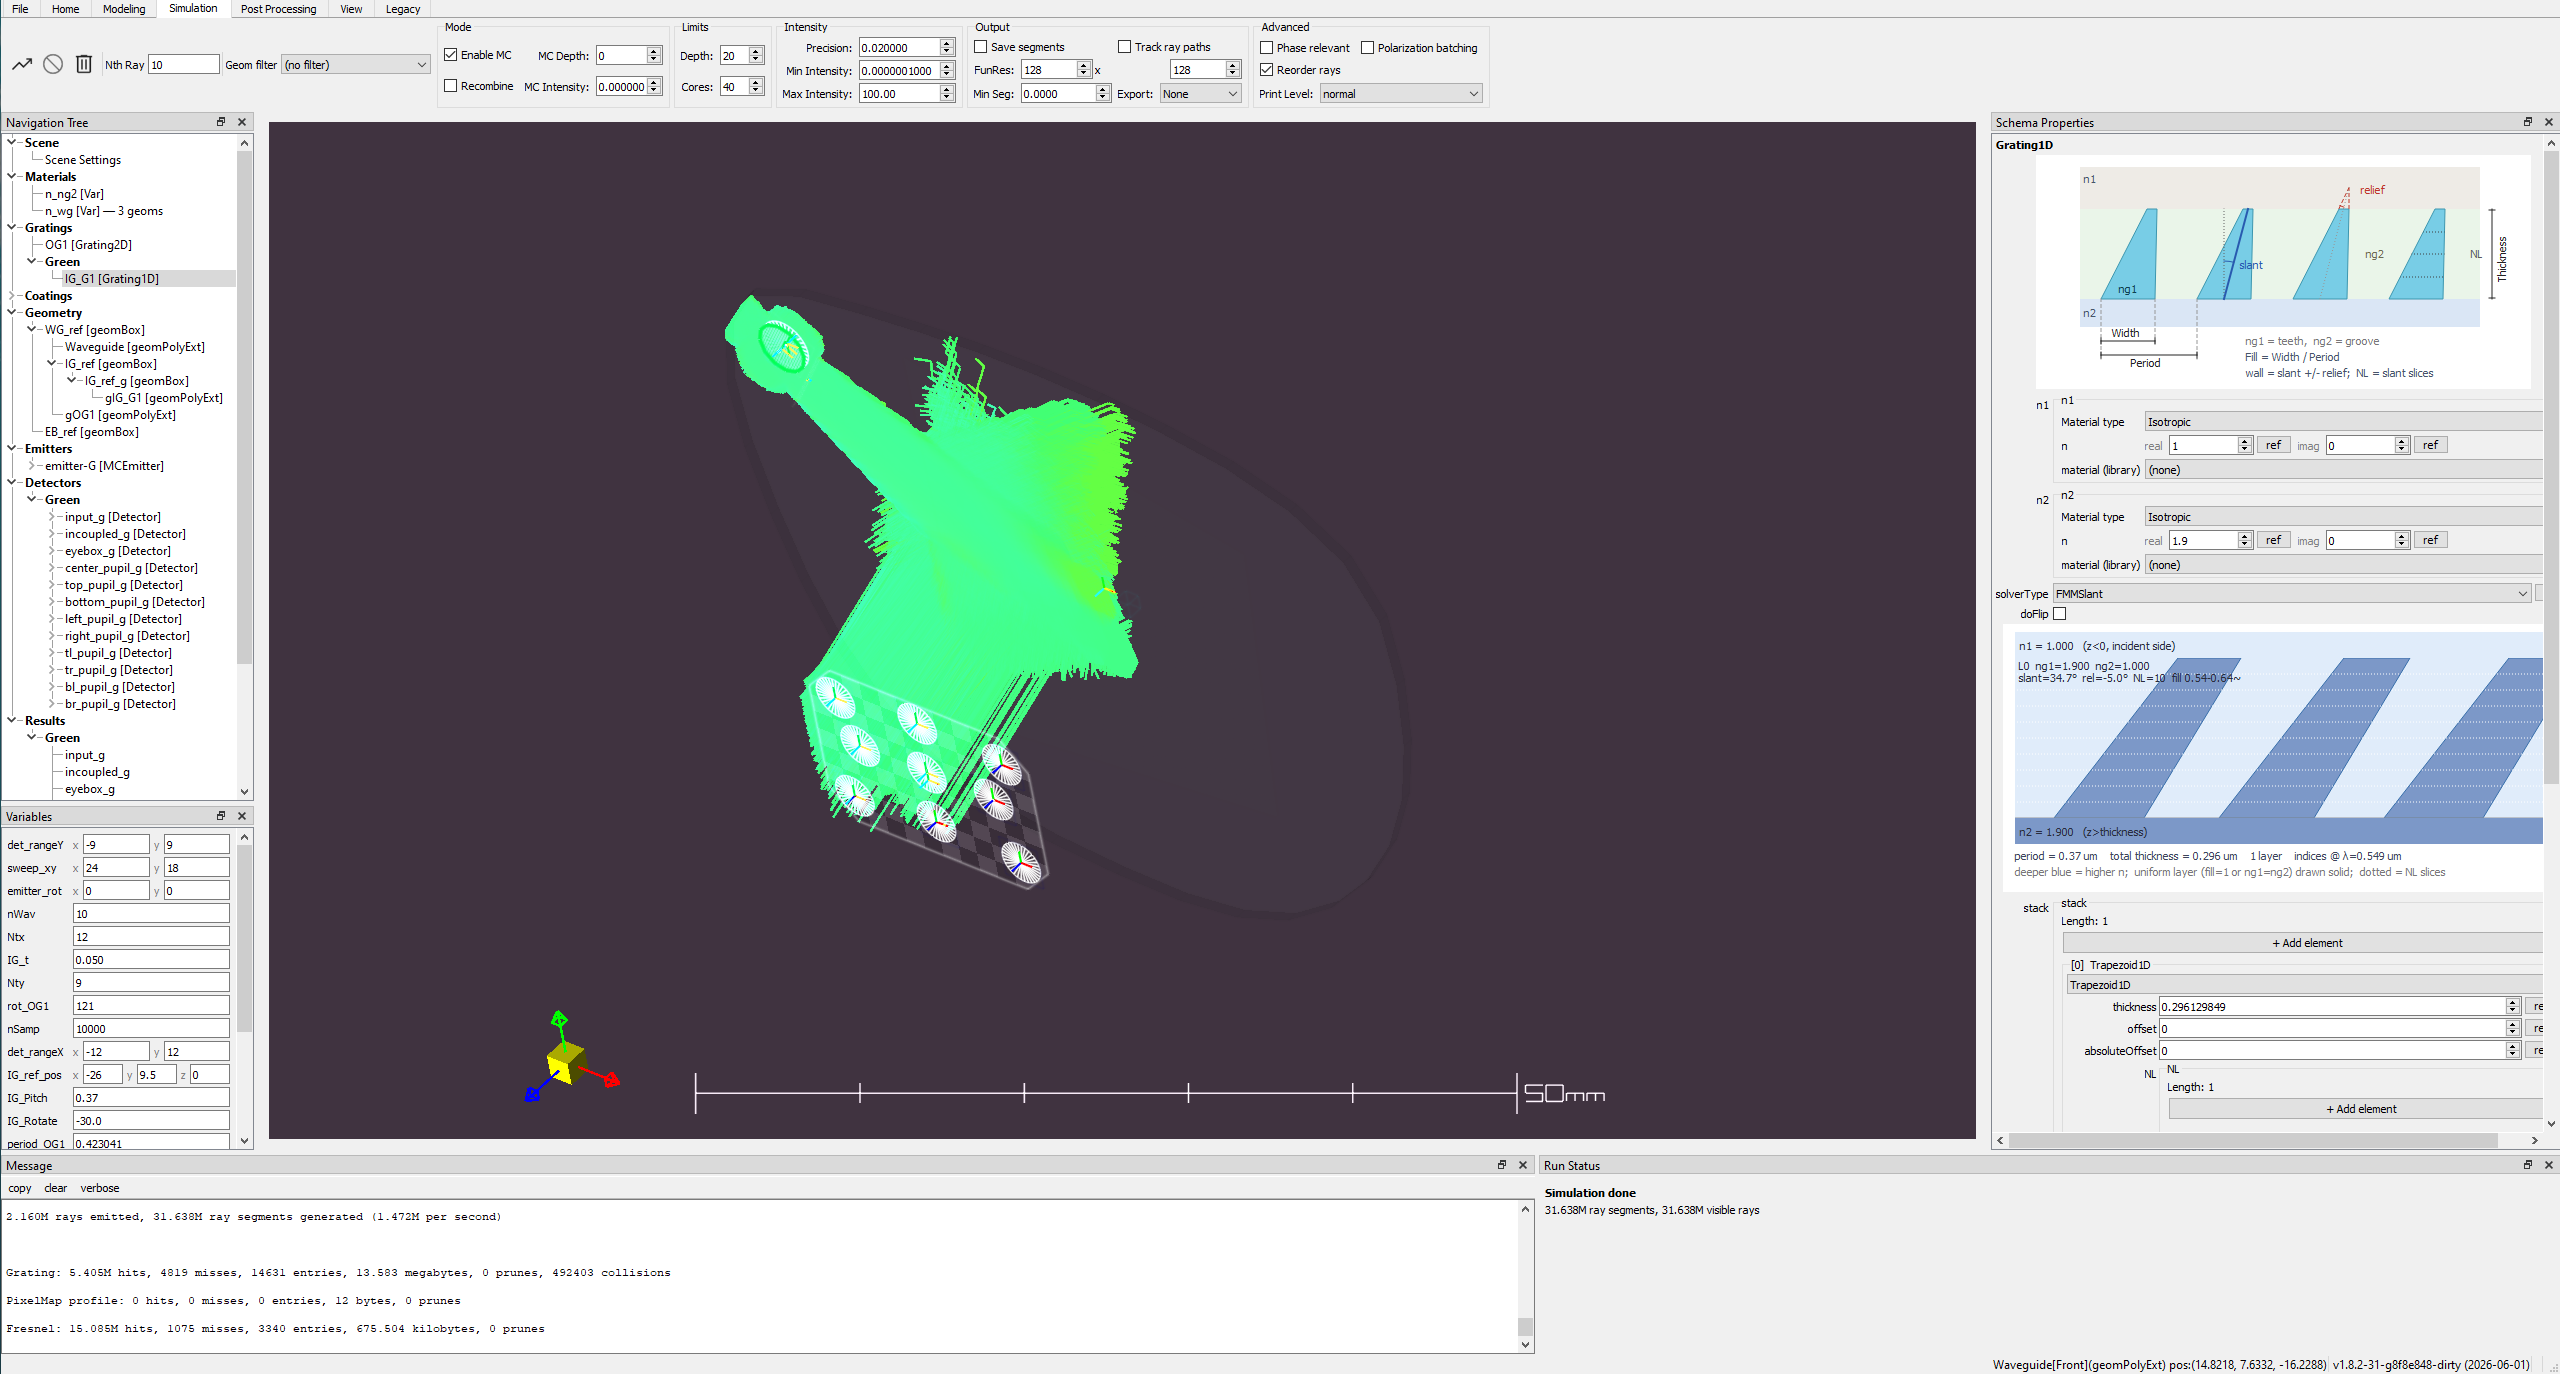Switch to the Modeling tab
The image size is (2560, 1374).
(124, 9)
